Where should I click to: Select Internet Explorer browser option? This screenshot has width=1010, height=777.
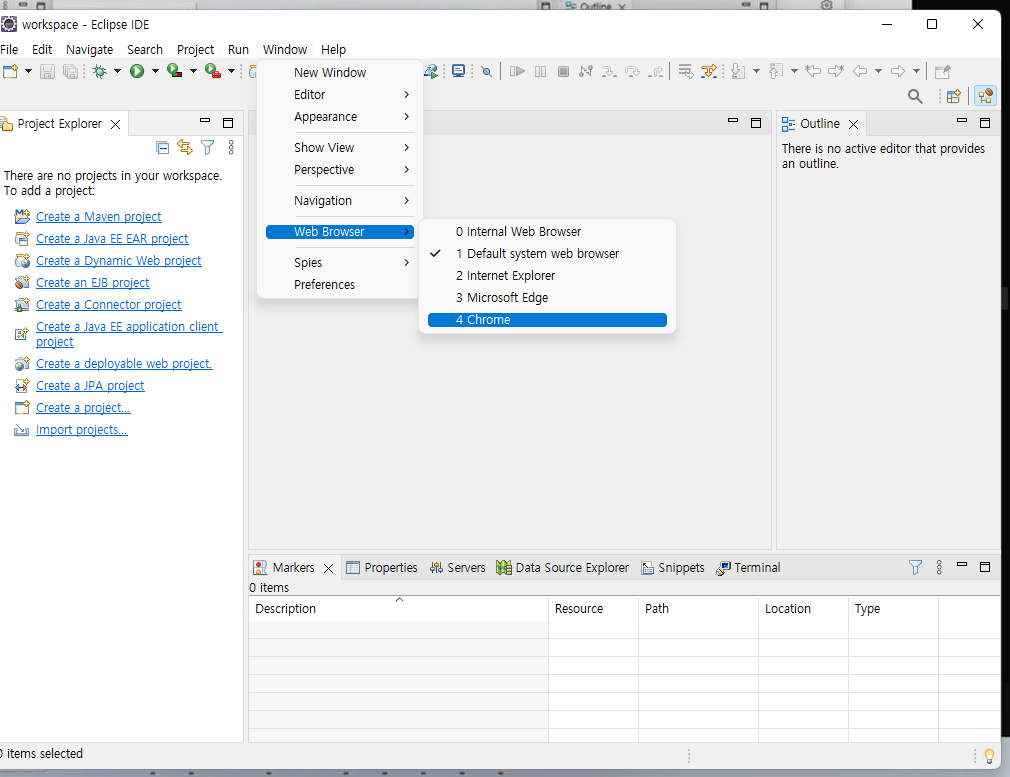pyautogui.click(x=547, y=275)
